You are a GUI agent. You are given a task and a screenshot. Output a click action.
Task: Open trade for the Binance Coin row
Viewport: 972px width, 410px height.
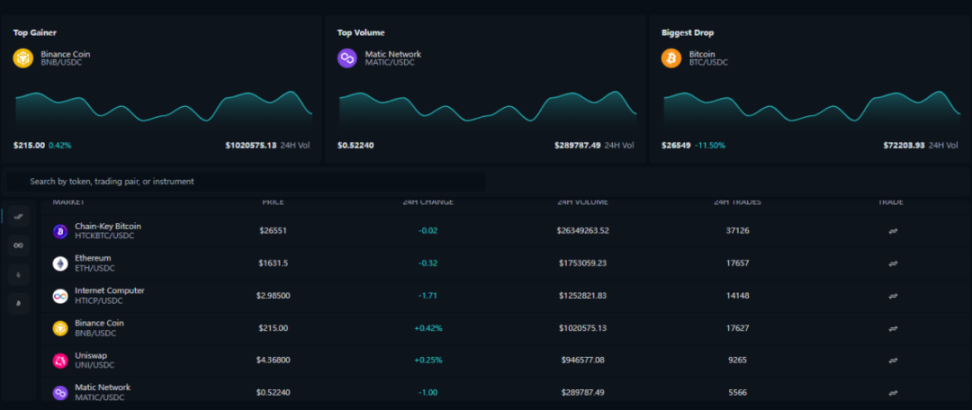point(893,328)
